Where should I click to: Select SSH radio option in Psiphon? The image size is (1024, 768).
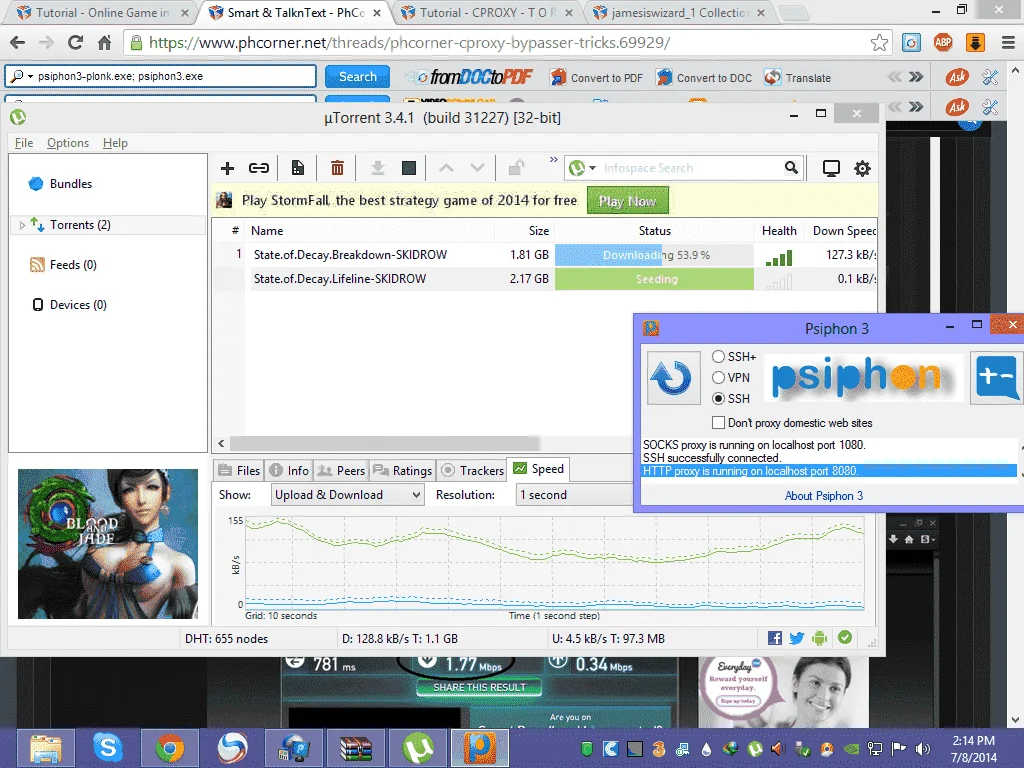718,398
